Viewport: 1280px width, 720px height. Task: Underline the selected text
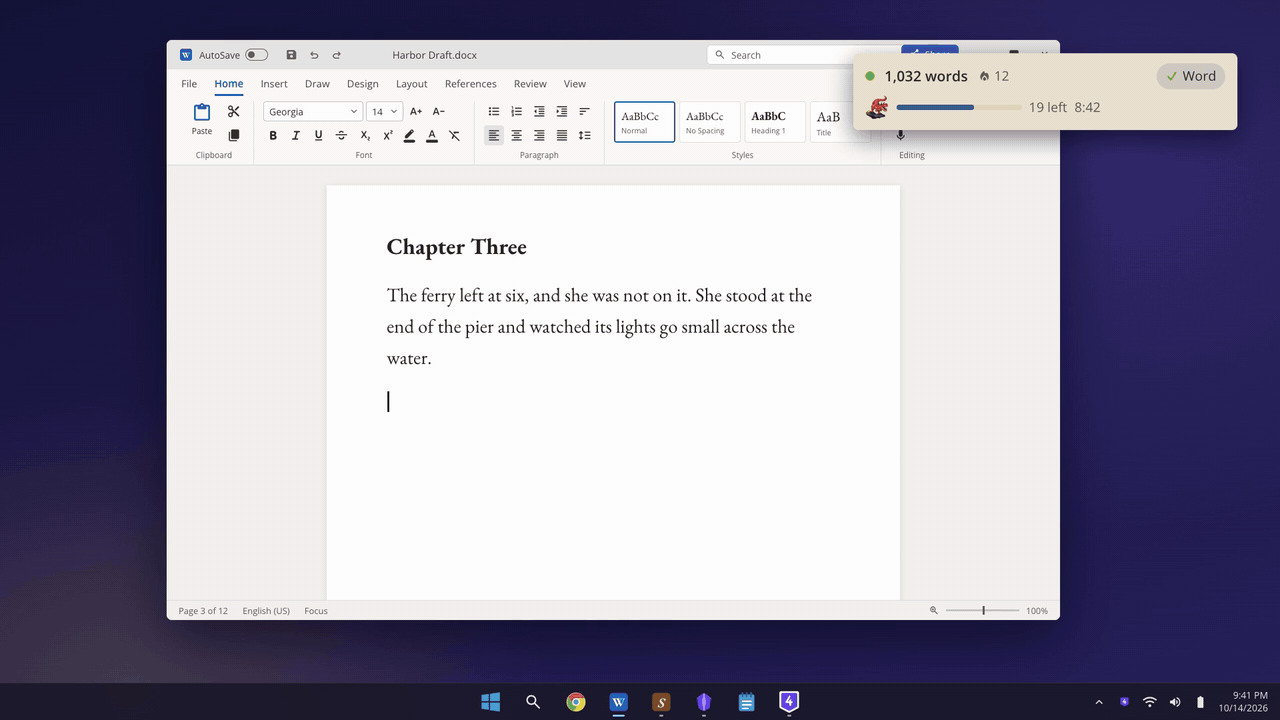(319, 136)
